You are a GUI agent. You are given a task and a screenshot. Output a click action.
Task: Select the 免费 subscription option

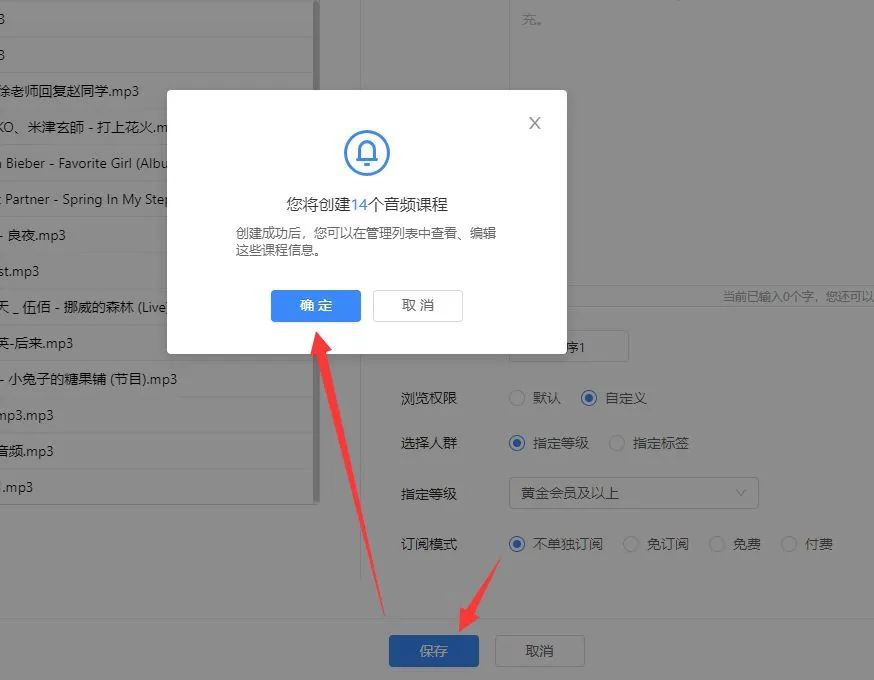coord(717,544)
